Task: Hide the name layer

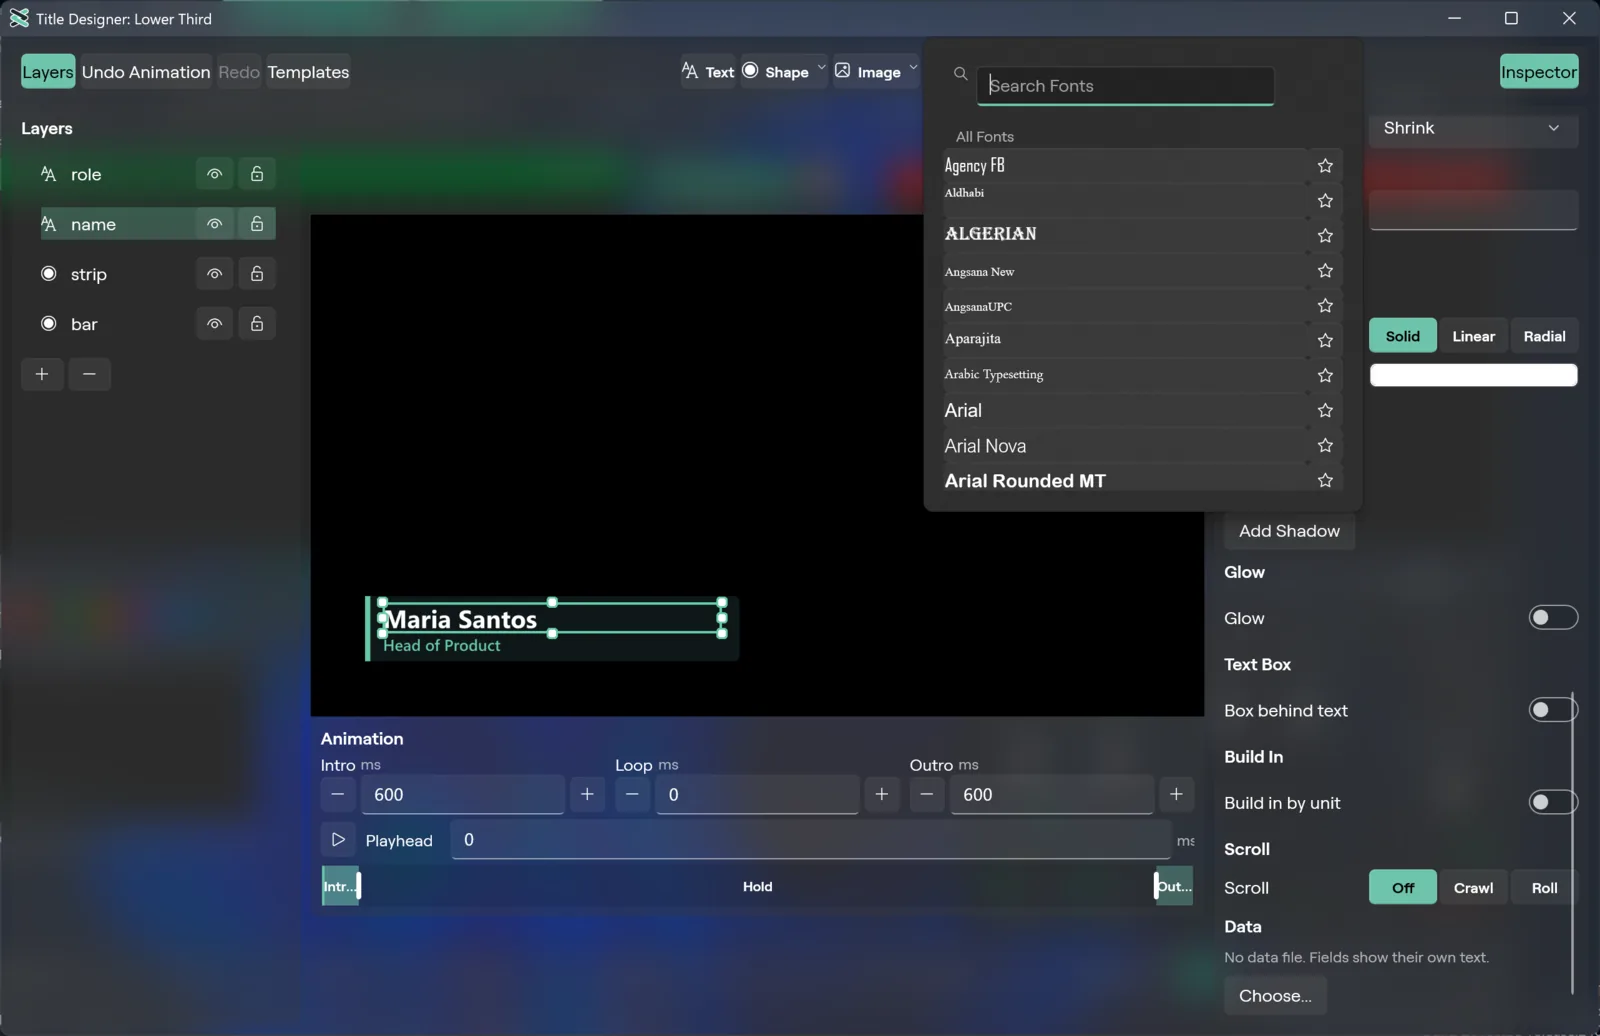Action: 214,224
